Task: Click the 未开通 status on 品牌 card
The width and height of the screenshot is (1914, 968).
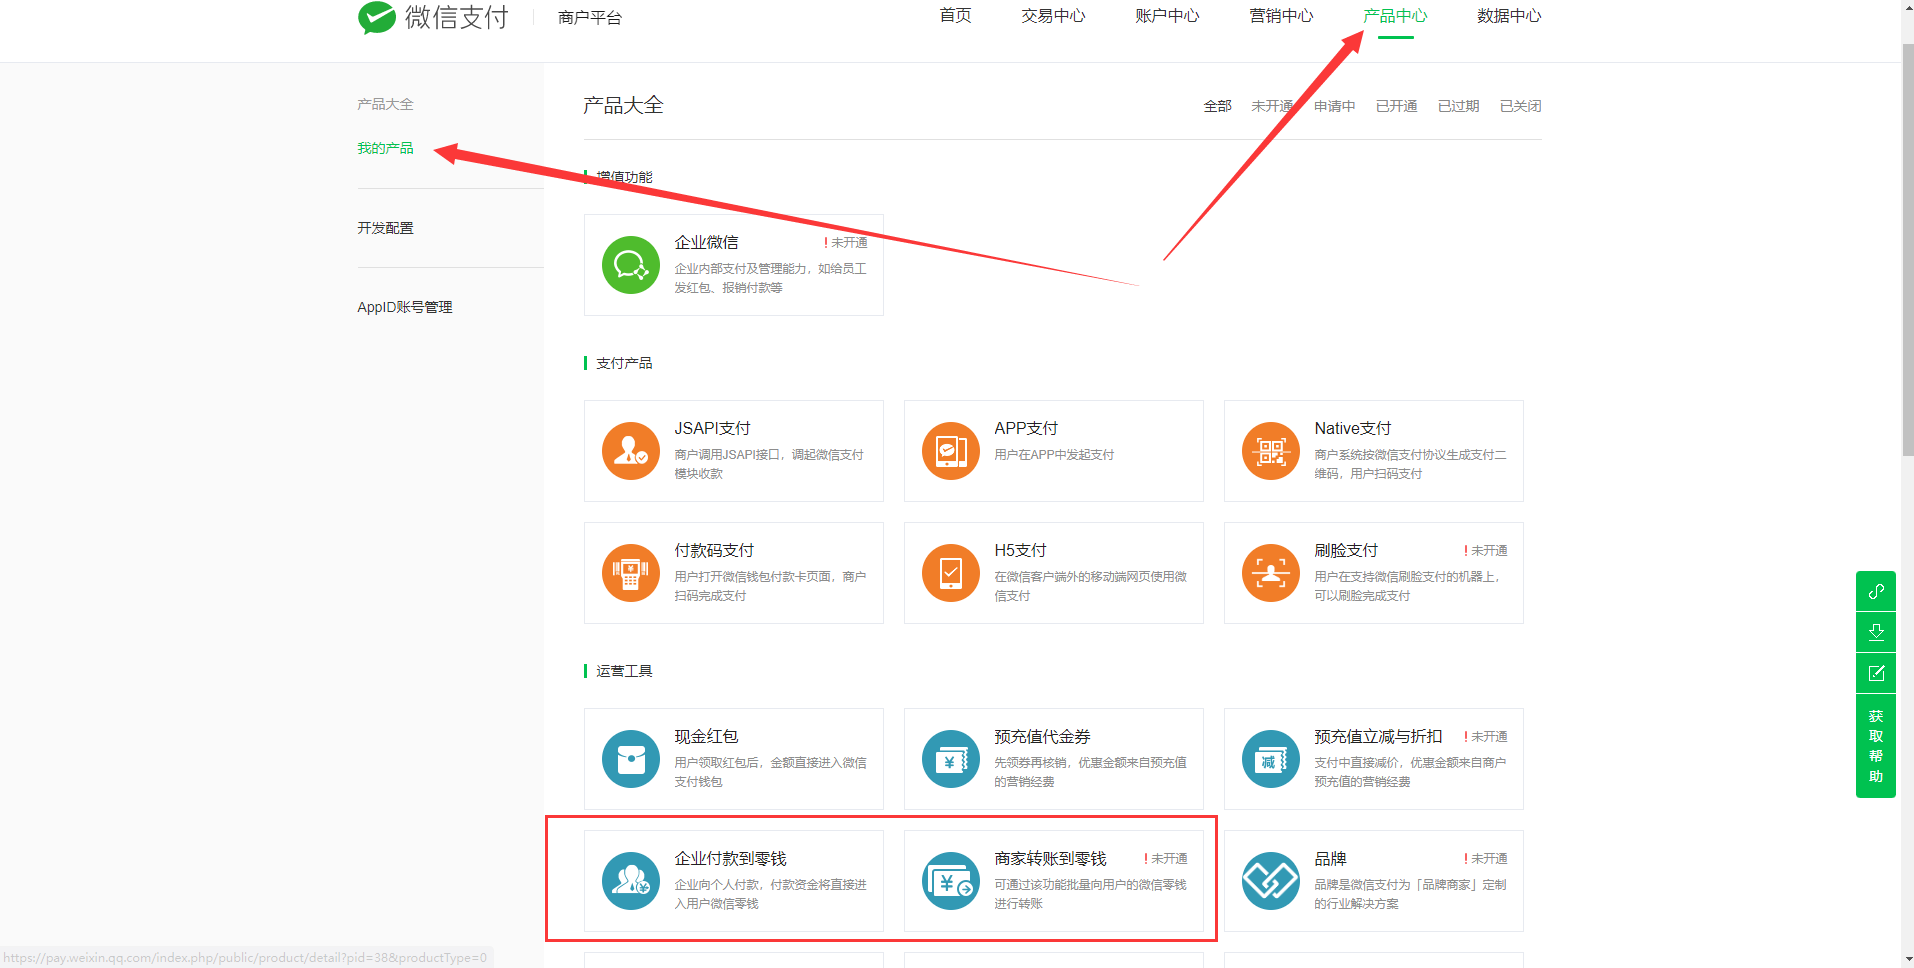Action: [1486, 858]
